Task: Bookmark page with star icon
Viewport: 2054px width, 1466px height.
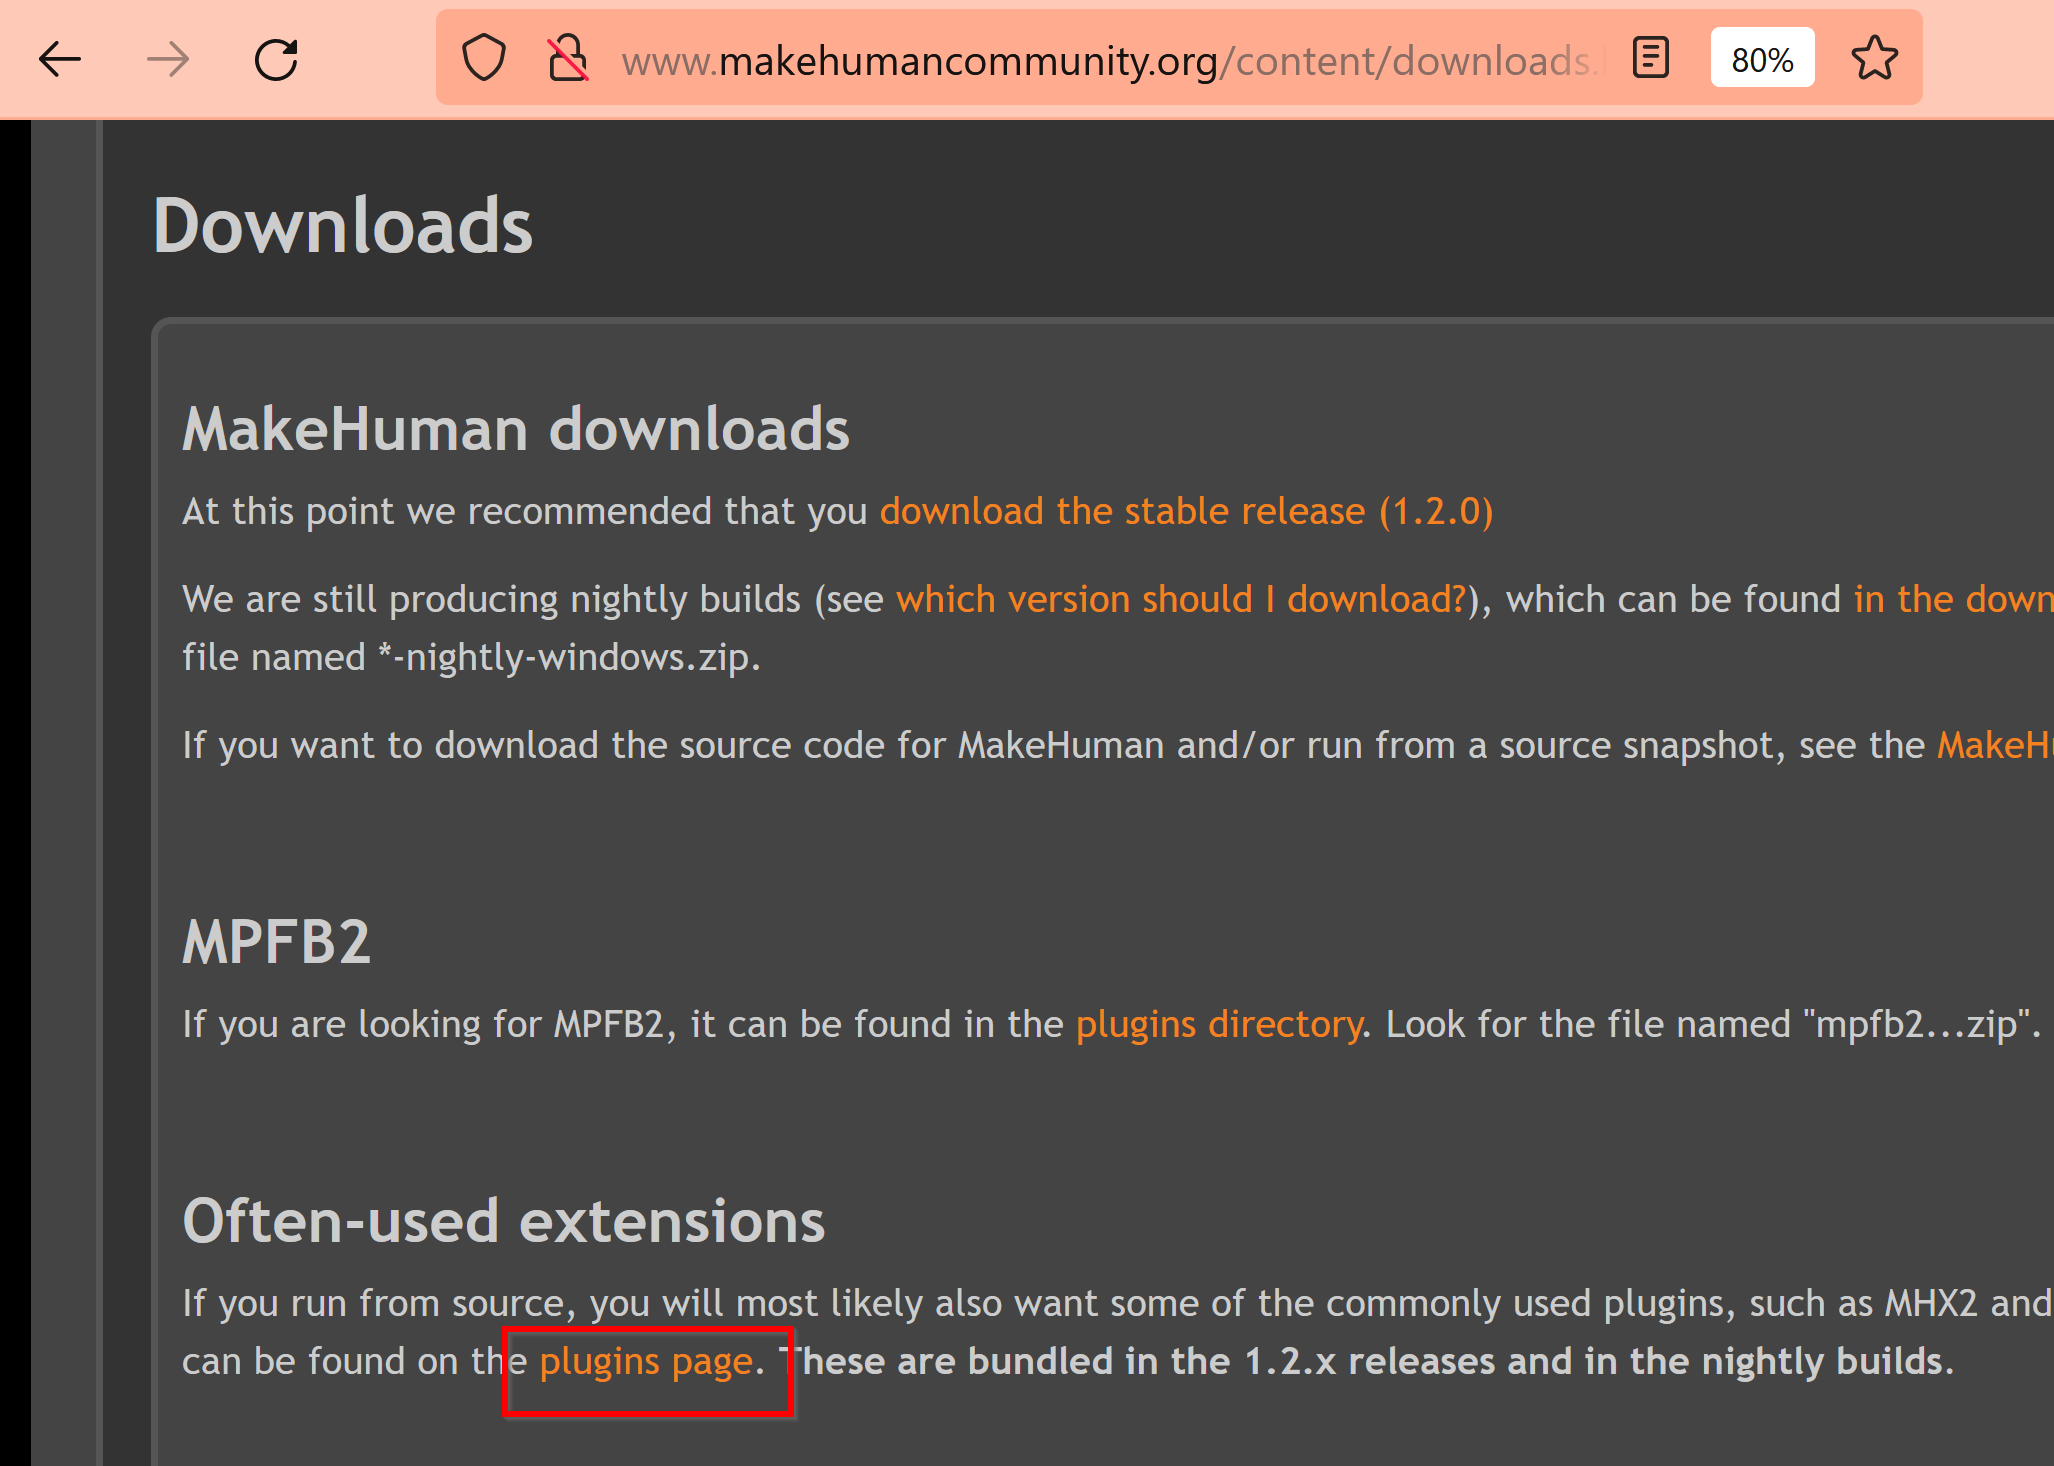Action: click(1874, 58)
